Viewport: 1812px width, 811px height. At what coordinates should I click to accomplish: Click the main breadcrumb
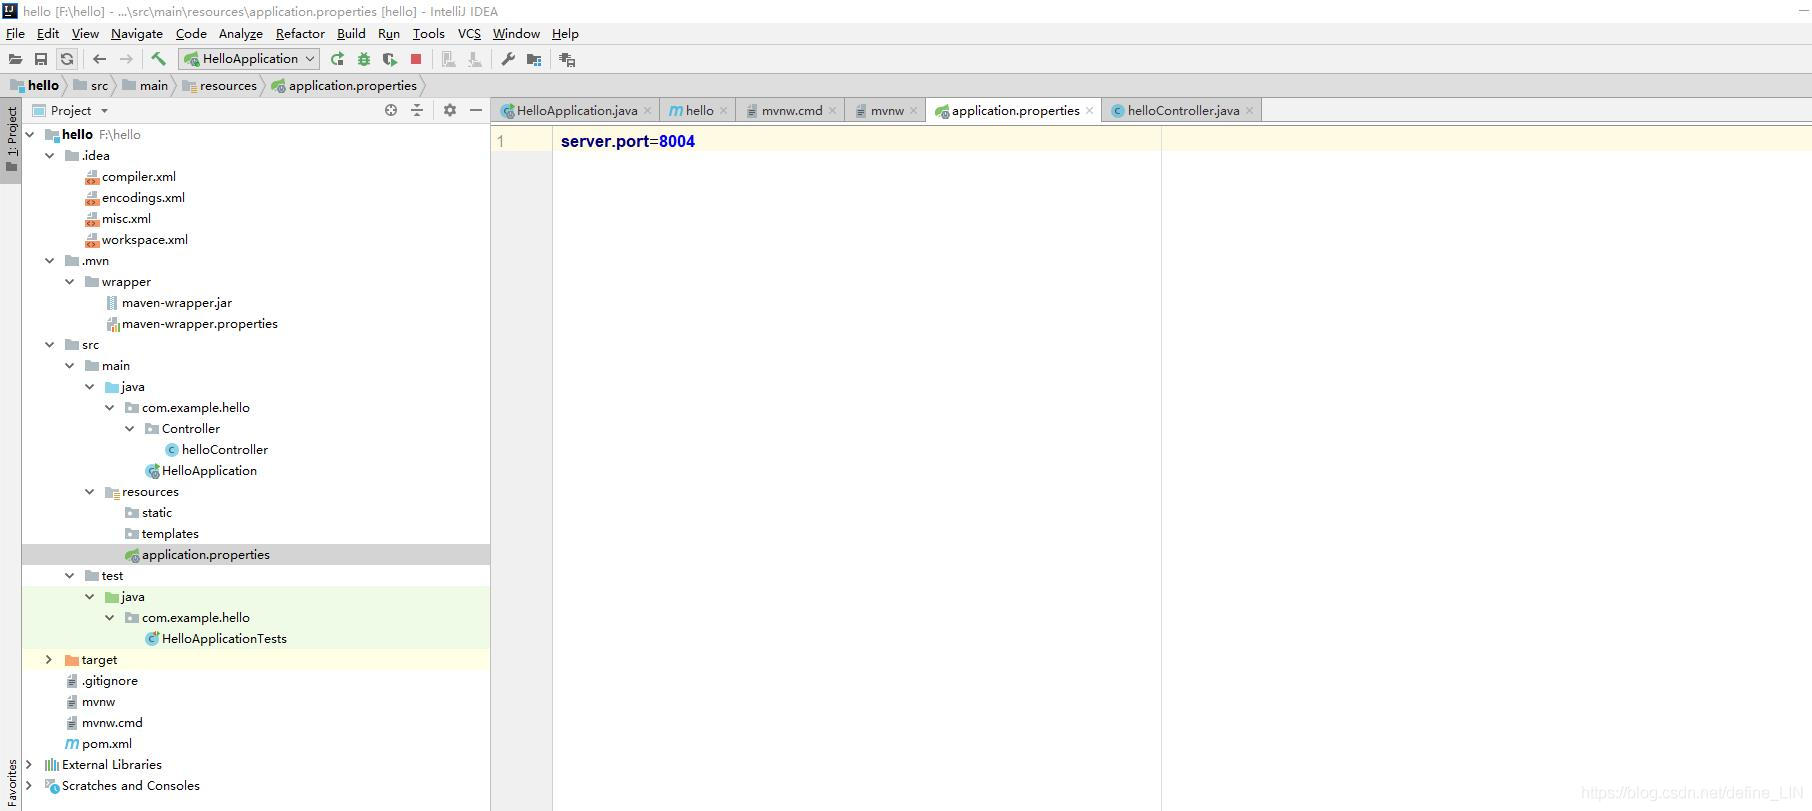146,85
